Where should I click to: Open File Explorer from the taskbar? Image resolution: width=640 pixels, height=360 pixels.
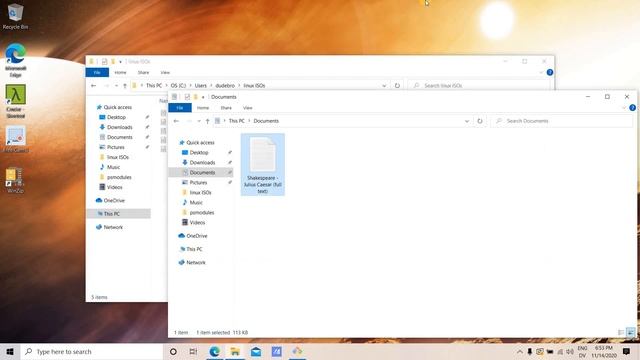pyautogui.click(x=235, y=351)
